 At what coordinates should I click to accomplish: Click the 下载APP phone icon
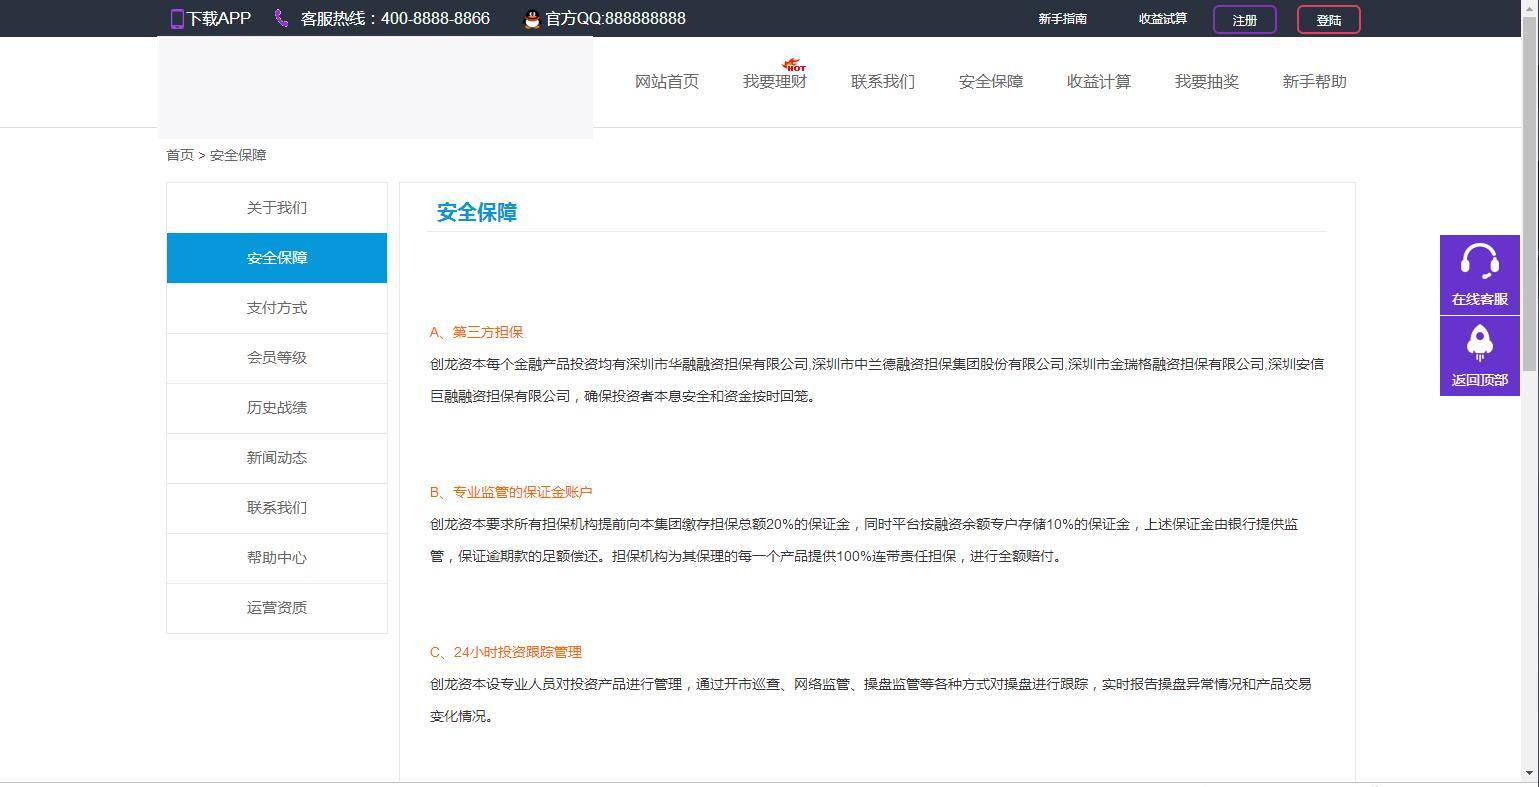(x=177, y=18)
